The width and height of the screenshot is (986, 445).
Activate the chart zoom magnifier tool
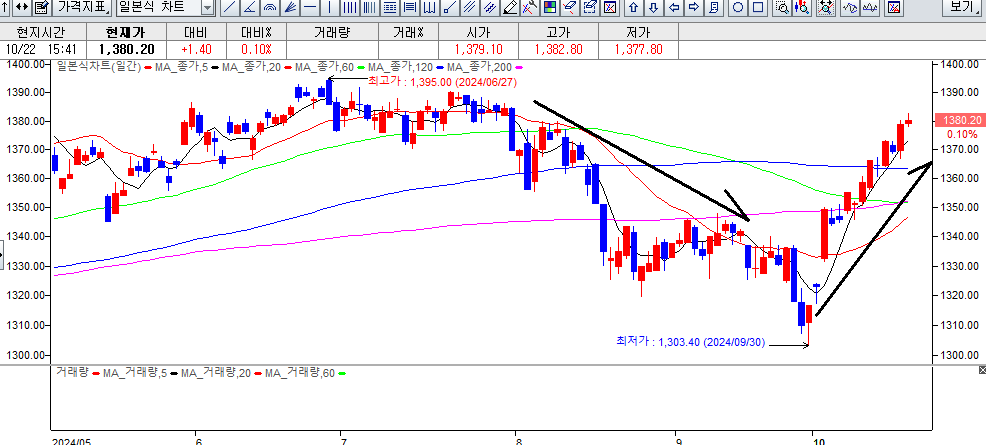click(781, 8)
